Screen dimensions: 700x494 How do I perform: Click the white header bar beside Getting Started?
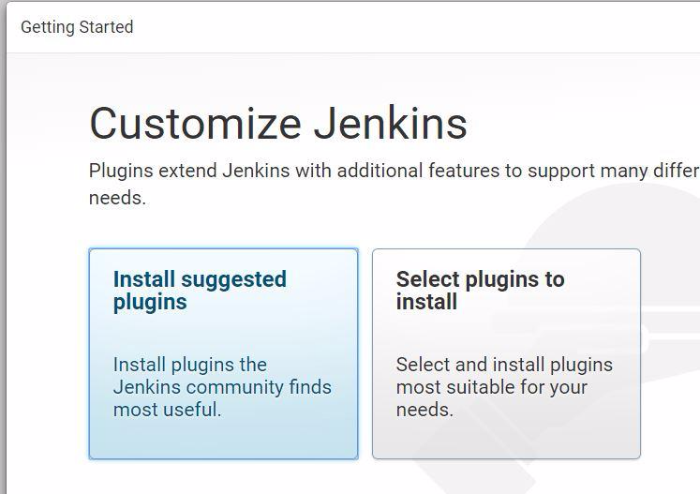click(x=415, y=27)
